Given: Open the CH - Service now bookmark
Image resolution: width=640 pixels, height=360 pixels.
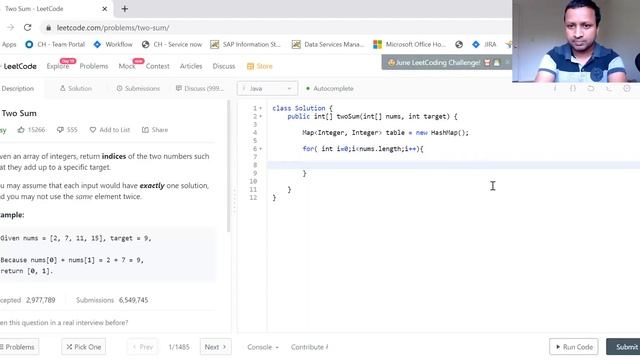Looking at the screenshot, I should [172, 44].
